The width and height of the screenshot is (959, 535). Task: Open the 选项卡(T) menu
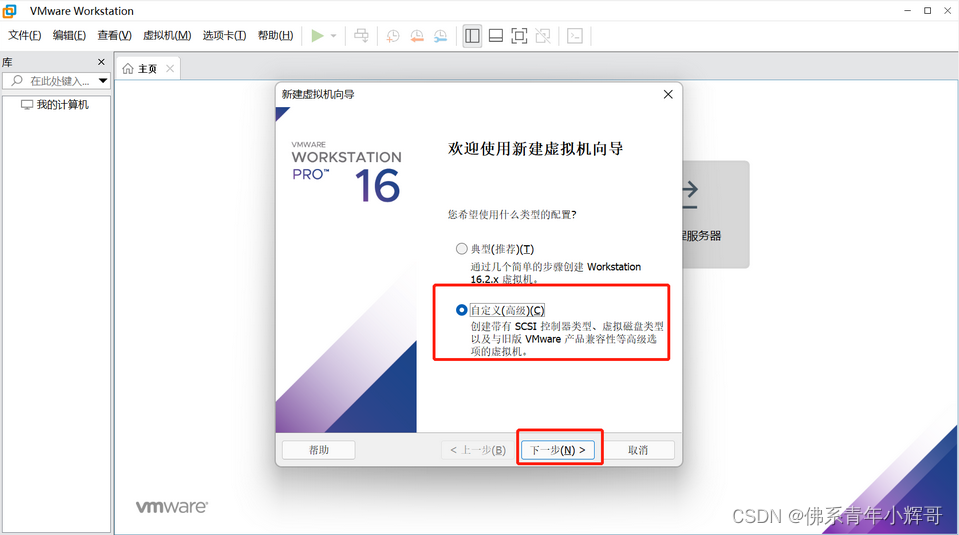click(224, 35)
